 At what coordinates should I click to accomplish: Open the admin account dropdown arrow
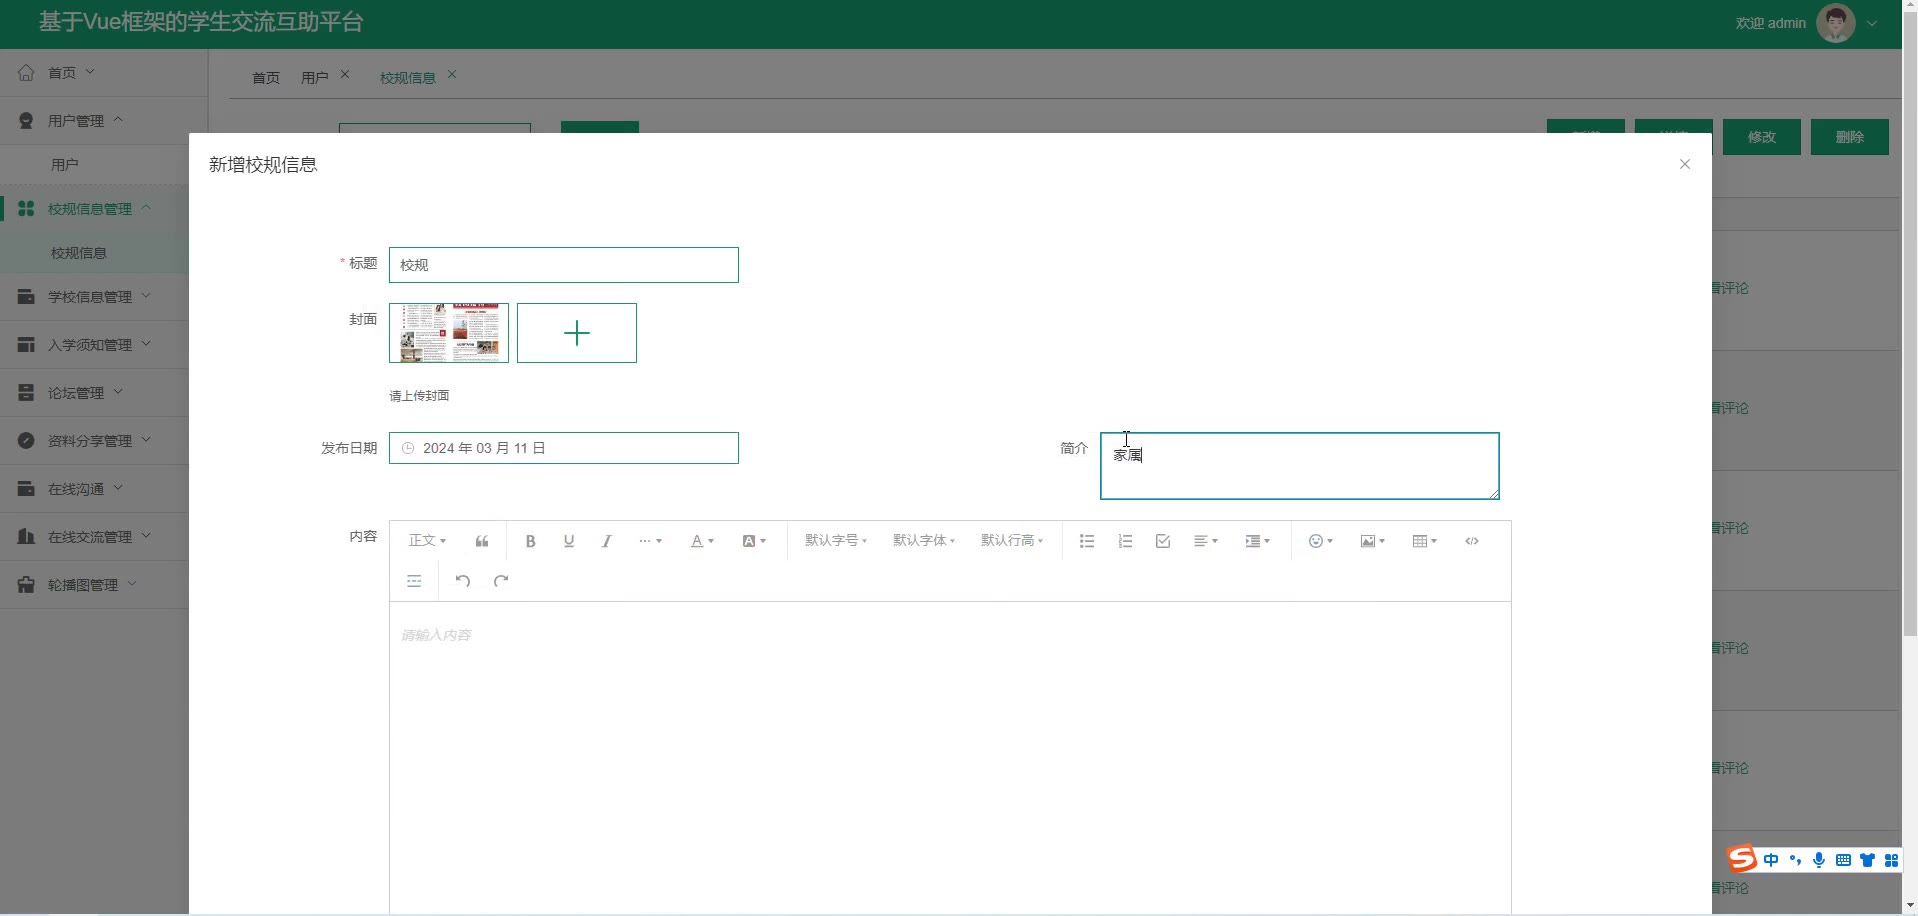[1872, 23]
